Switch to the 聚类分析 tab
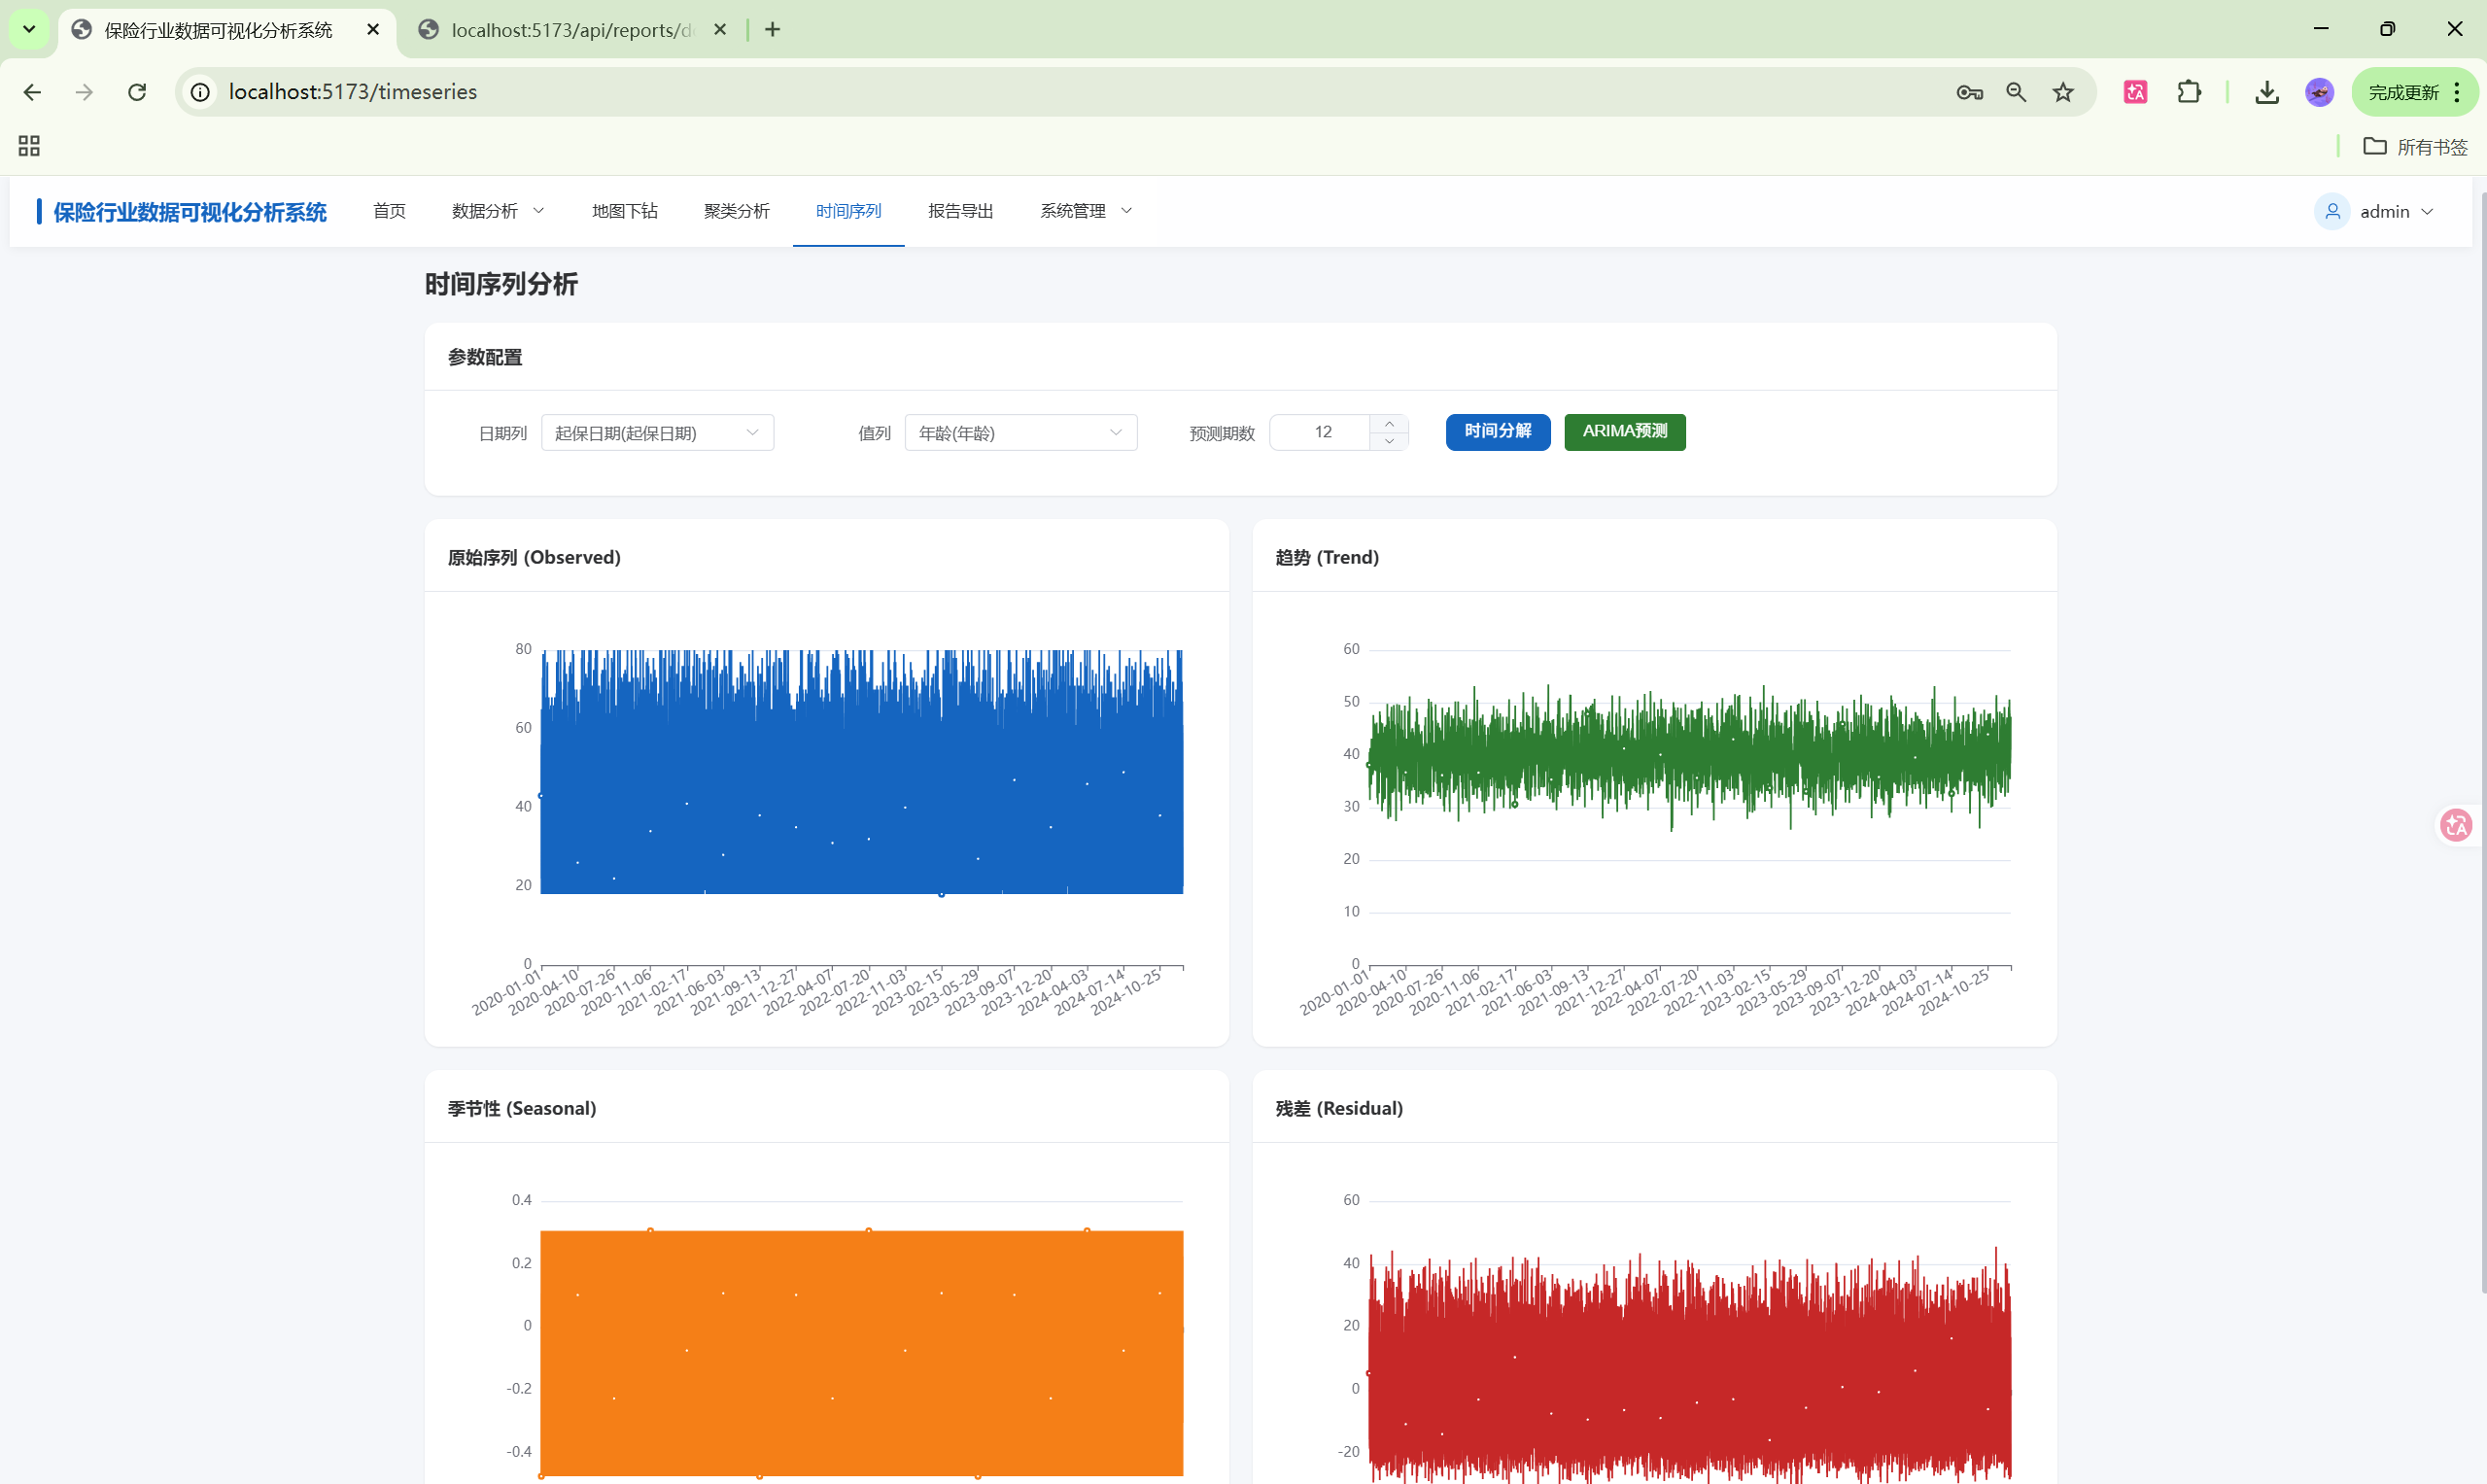Viewport: 2487px width, 1484px height. [x=736, y=211]
